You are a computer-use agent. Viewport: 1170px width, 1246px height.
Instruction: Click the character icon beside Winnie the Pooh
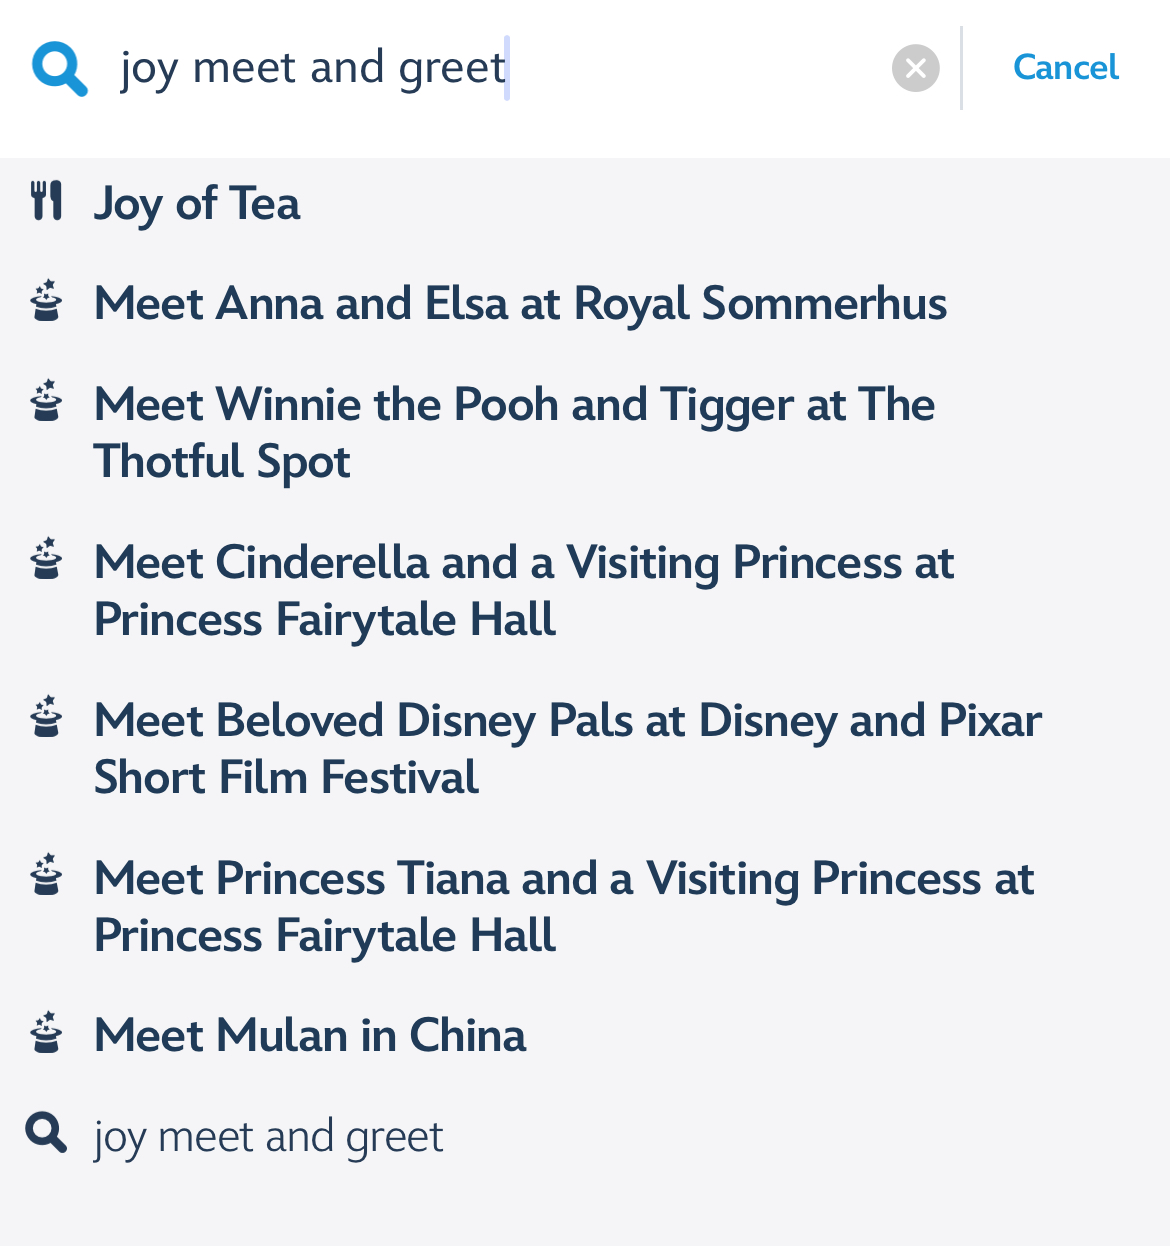tap(46, 402)
